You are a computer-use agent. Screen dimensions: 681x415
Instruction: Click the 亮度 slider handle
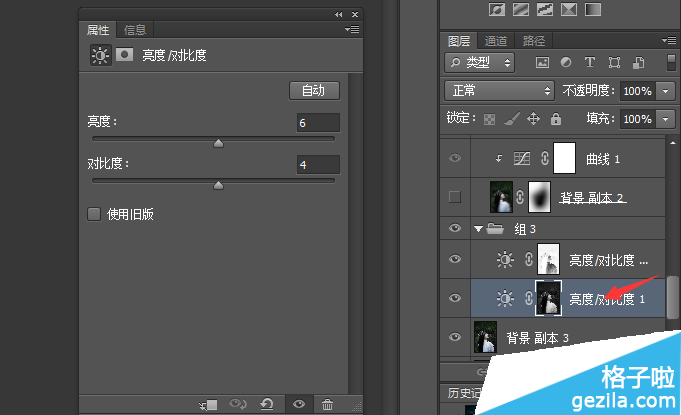click(219, 143)
